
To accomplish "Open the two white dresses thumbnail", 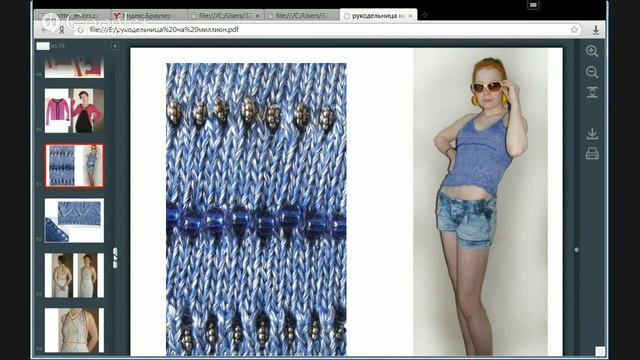I will pos(74,275).
